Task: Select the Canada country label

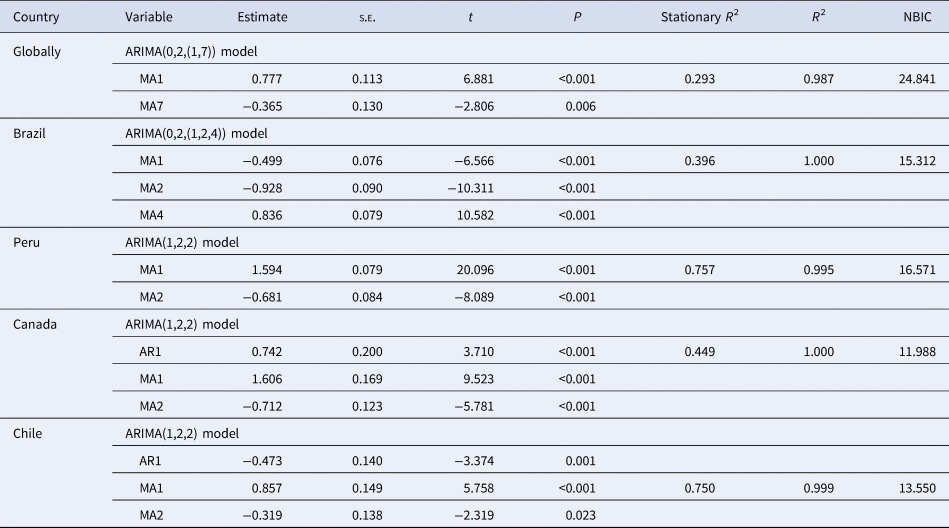Action: [x=33, y=323]
